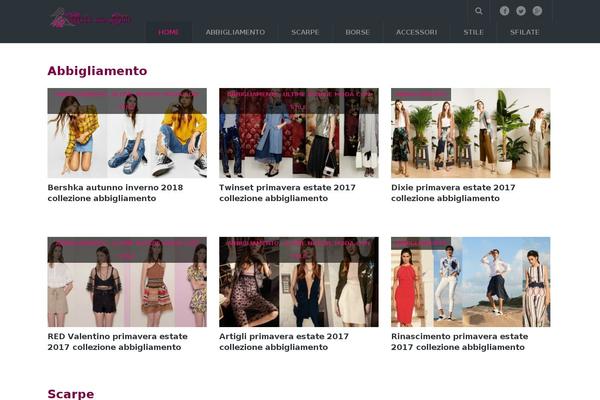Viewport: 600px width, 400px height.
Task: Open Bershka autunno inverno 2018 article title
Action: point(115,193)
